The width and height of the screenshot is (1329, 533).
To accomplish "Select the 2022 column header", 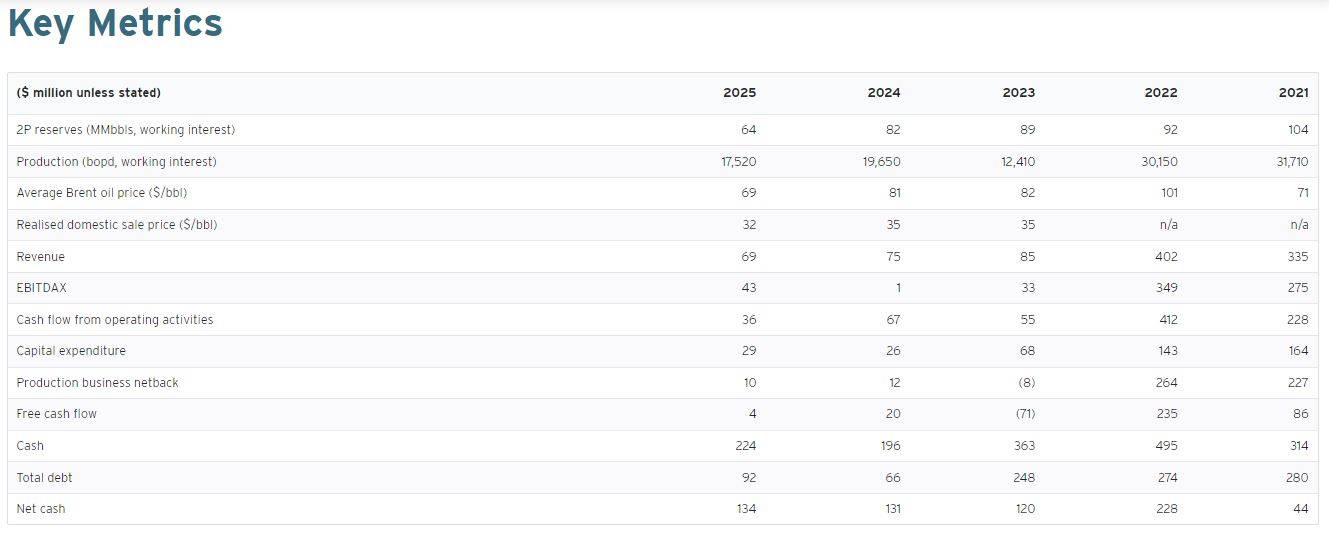I will point(1160,93).
